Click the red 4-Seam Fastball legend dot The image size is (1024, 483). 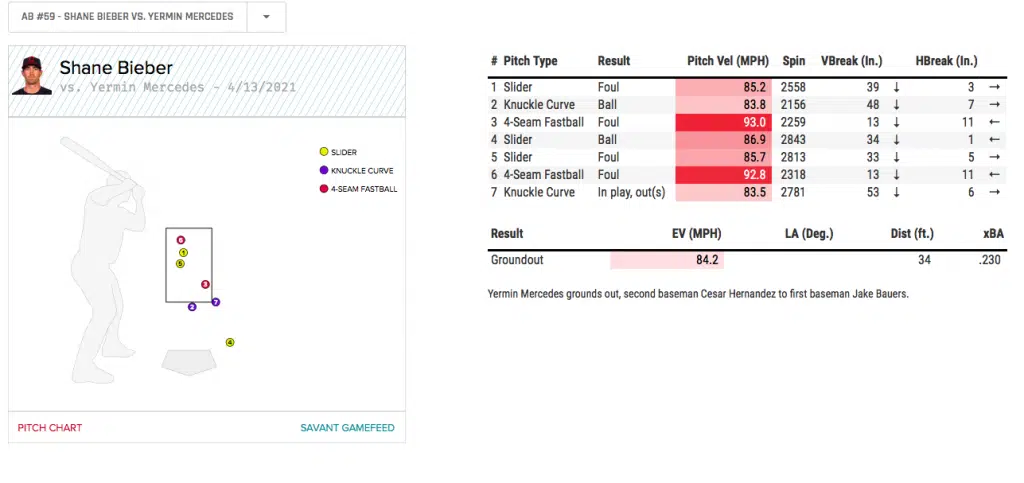click(x=323, y=188)
